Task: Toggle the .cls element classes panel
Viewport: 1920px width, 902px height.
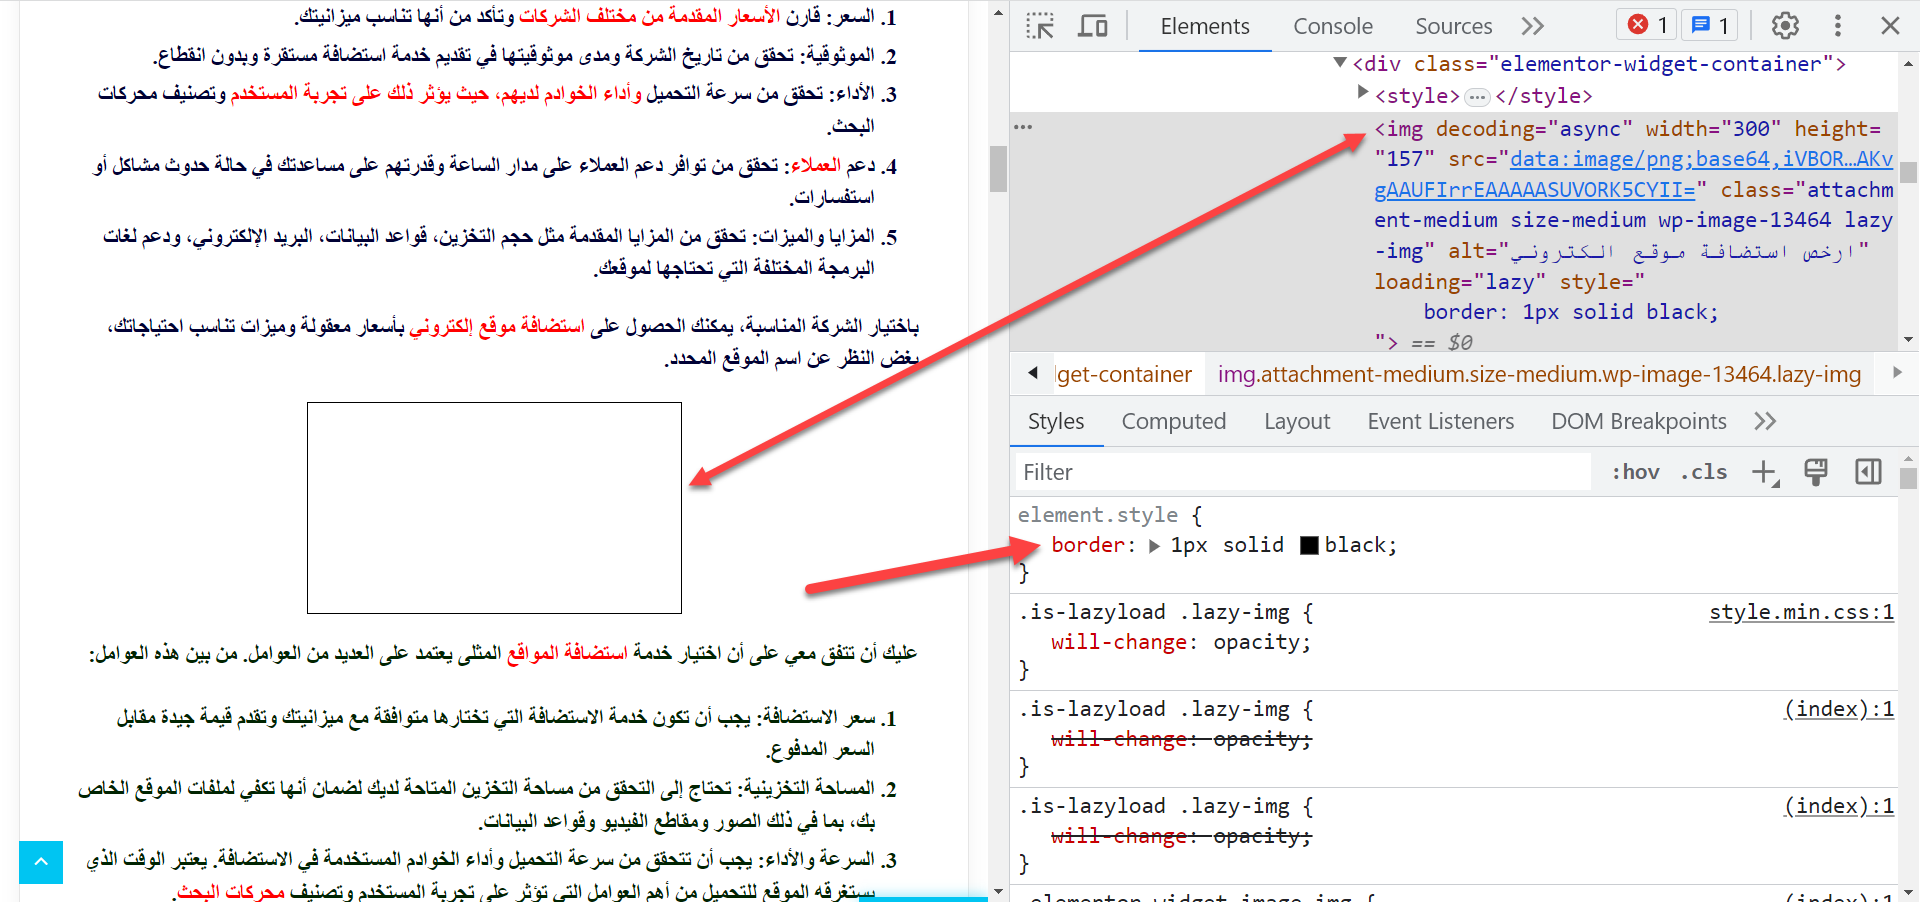Action: click(x=1704, y=472)
